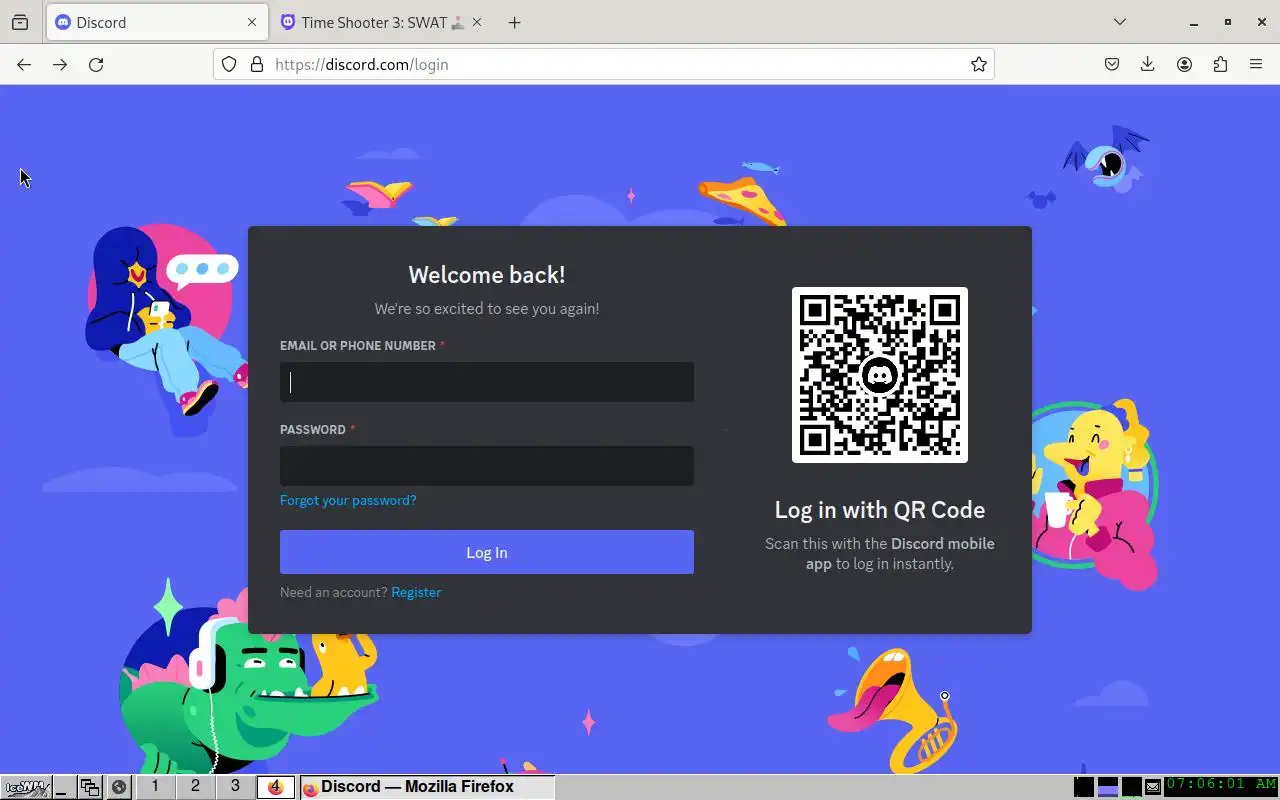Switch to the Time Shooter 3: SWAT tab
Image resolution: width=1280 pixels, height=800 pixels.
tap(381, 22)
